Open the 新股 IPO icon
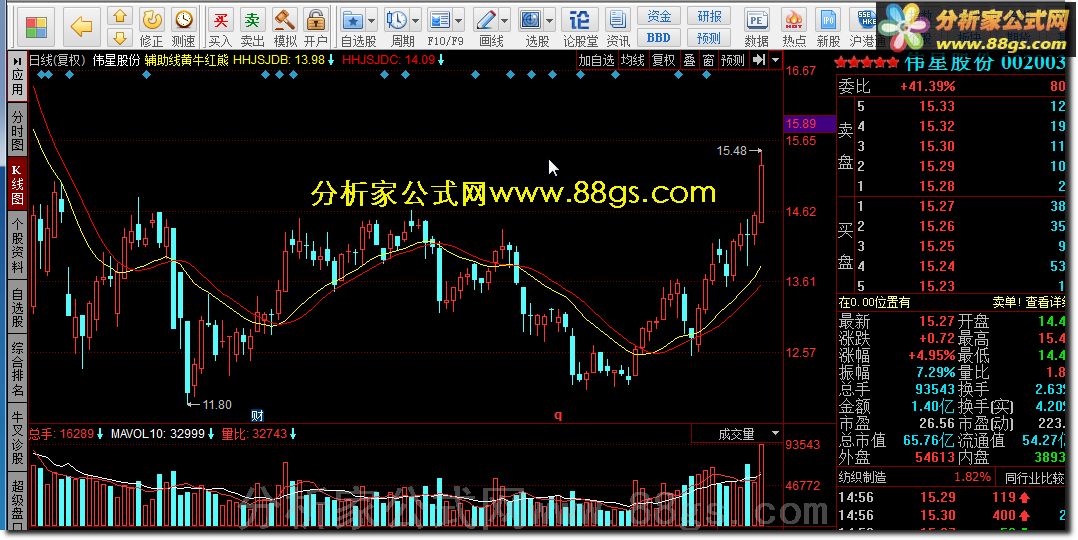Viewport: 1078px width, 540px height. (828, 28)
